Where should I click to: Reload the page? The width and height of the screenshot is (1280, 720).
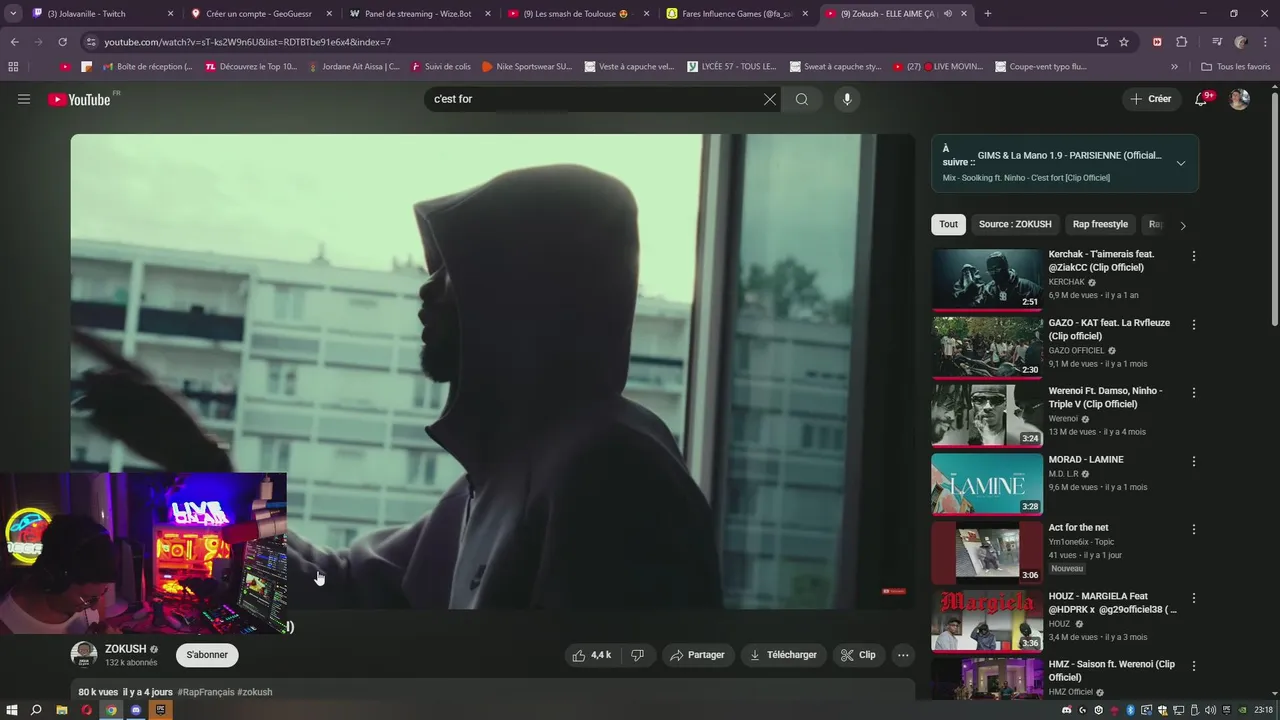pyautogui.click(x=62, y=42)
